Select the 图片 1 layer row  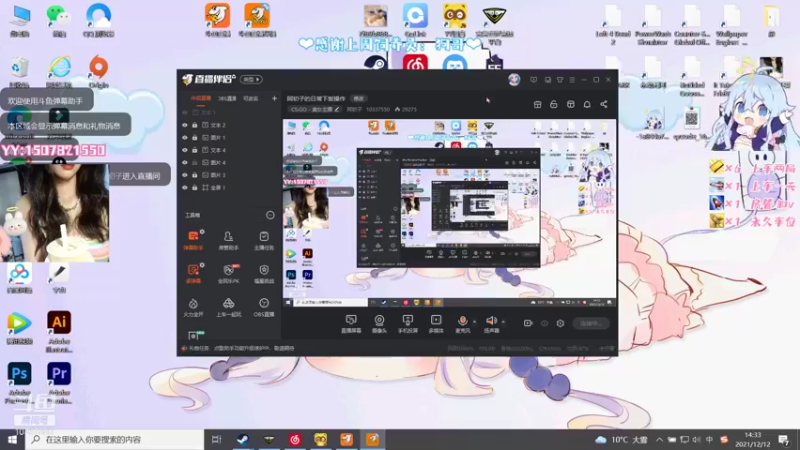[x=229, y=138]
